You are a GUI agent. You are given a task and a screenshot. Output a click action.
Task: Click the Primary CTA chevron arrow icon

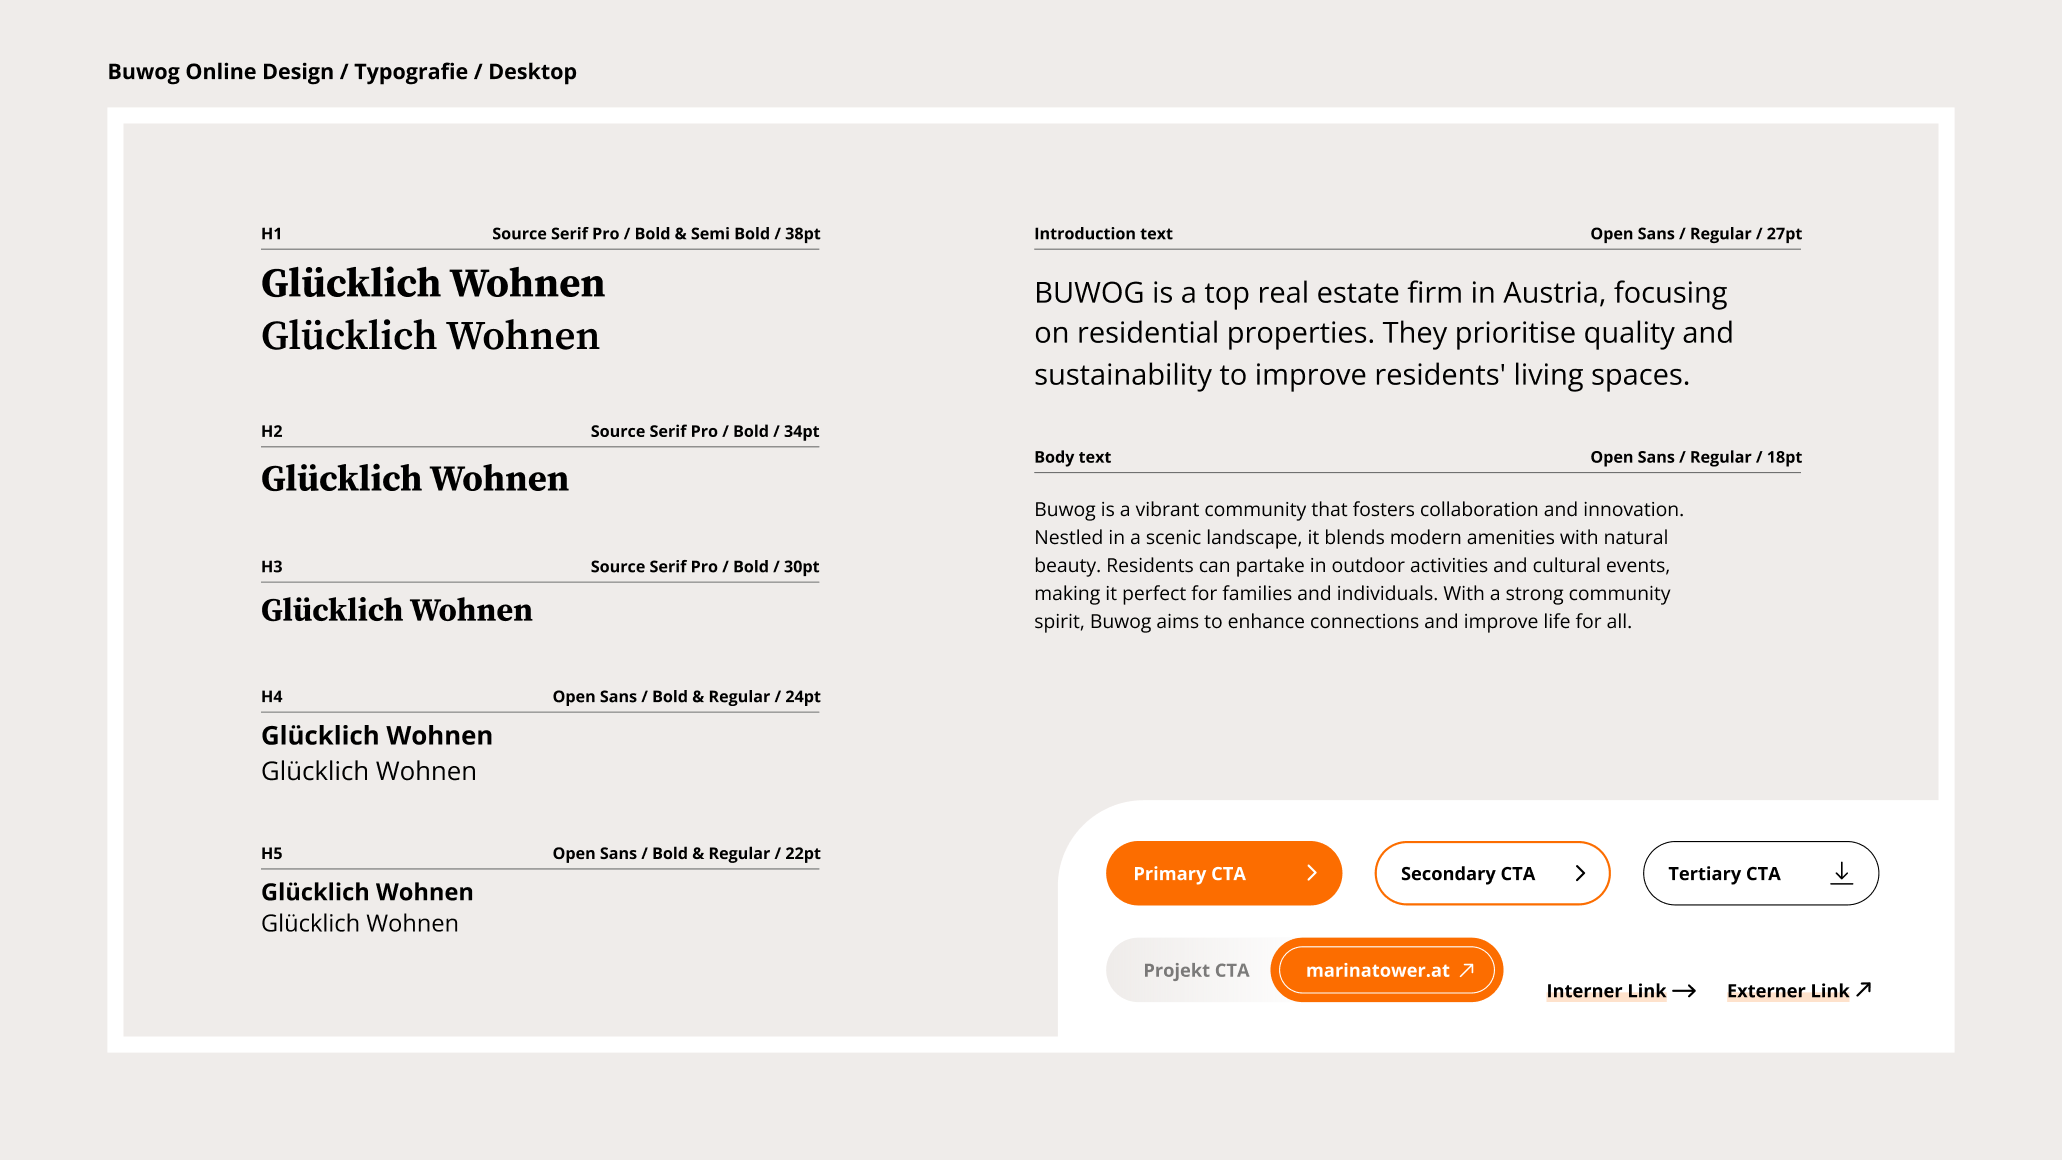point(1312,873)
